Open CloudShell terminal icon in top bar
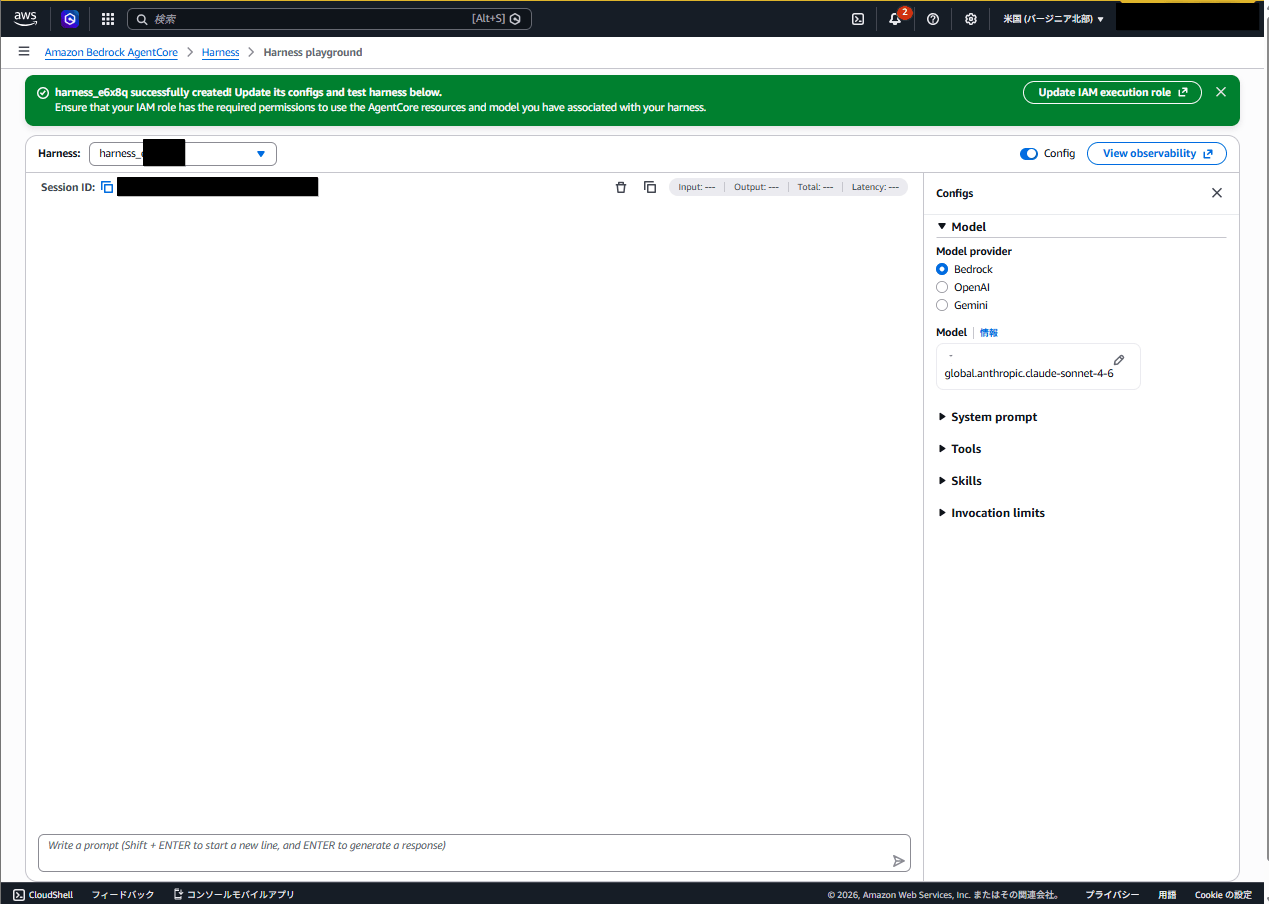 tap(858, 19)
